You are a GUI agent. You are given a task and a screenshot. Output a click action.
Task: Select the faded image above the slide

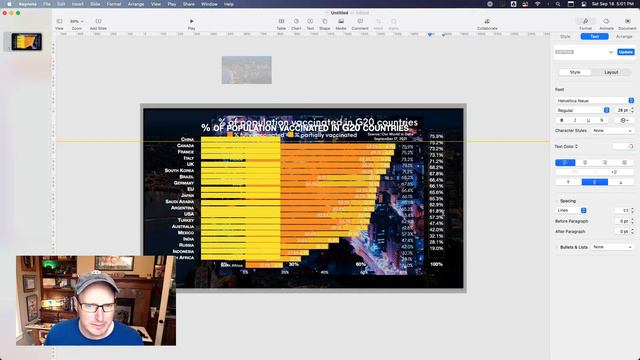[x=247, y=70]
